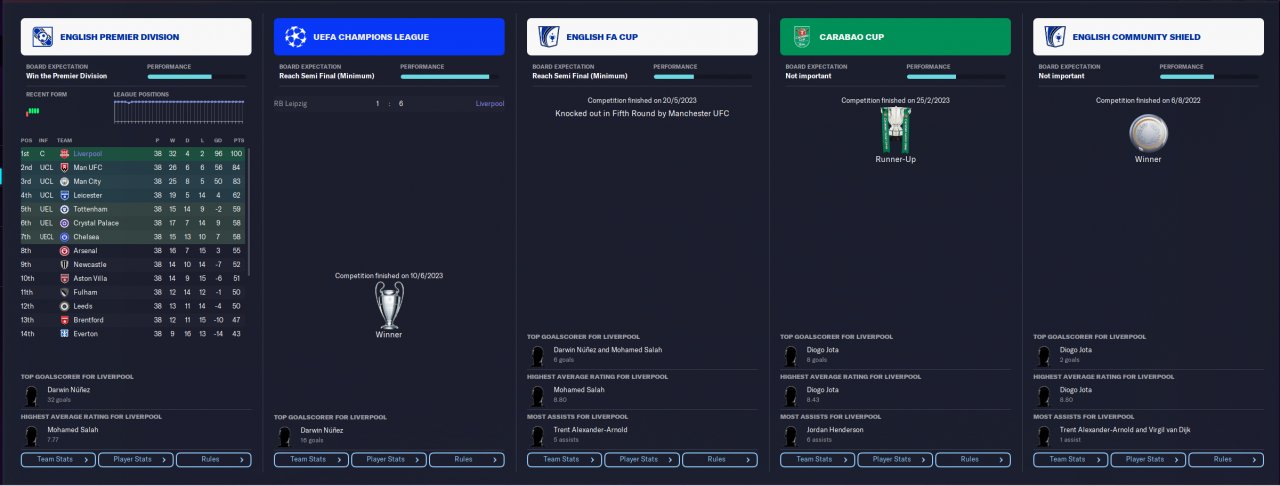Click Trent Alexander-Arnold and Virgil van Dijk text
This screenshot has width=1280, height=486.
[x=1125, y=431]
